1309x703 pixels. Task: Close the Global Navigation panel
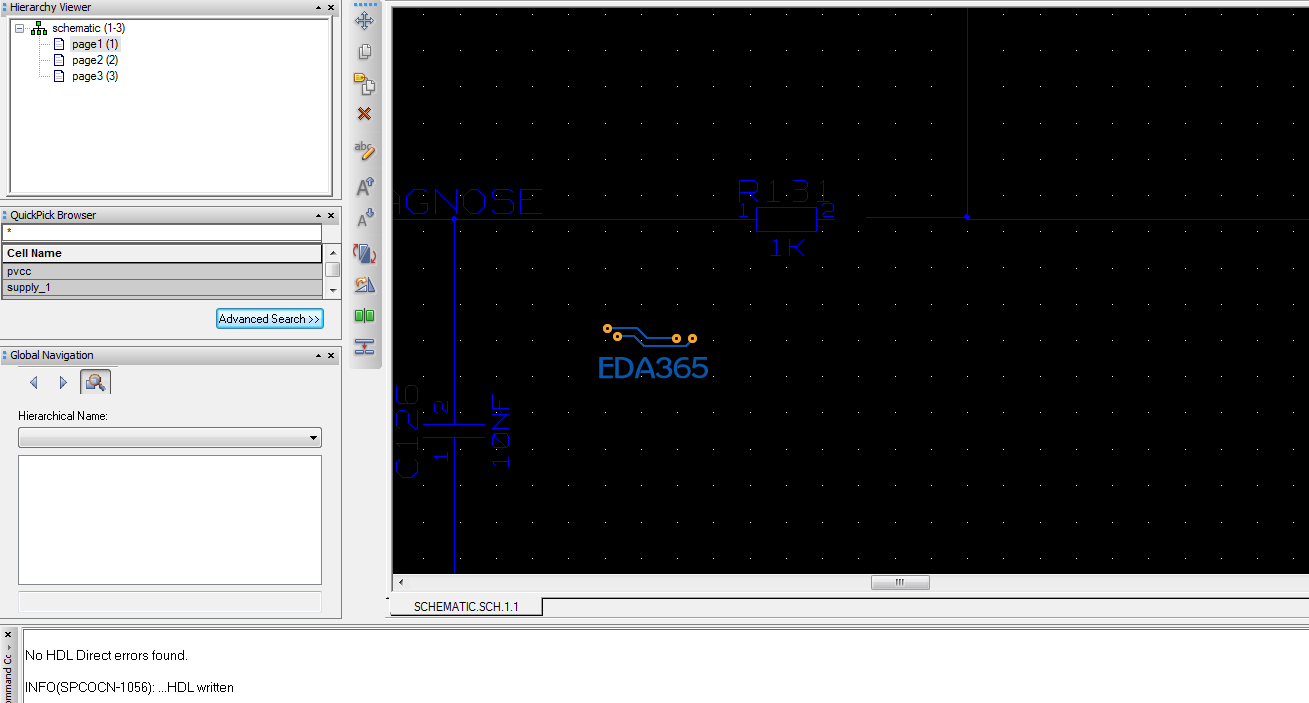tap(331, 355)
